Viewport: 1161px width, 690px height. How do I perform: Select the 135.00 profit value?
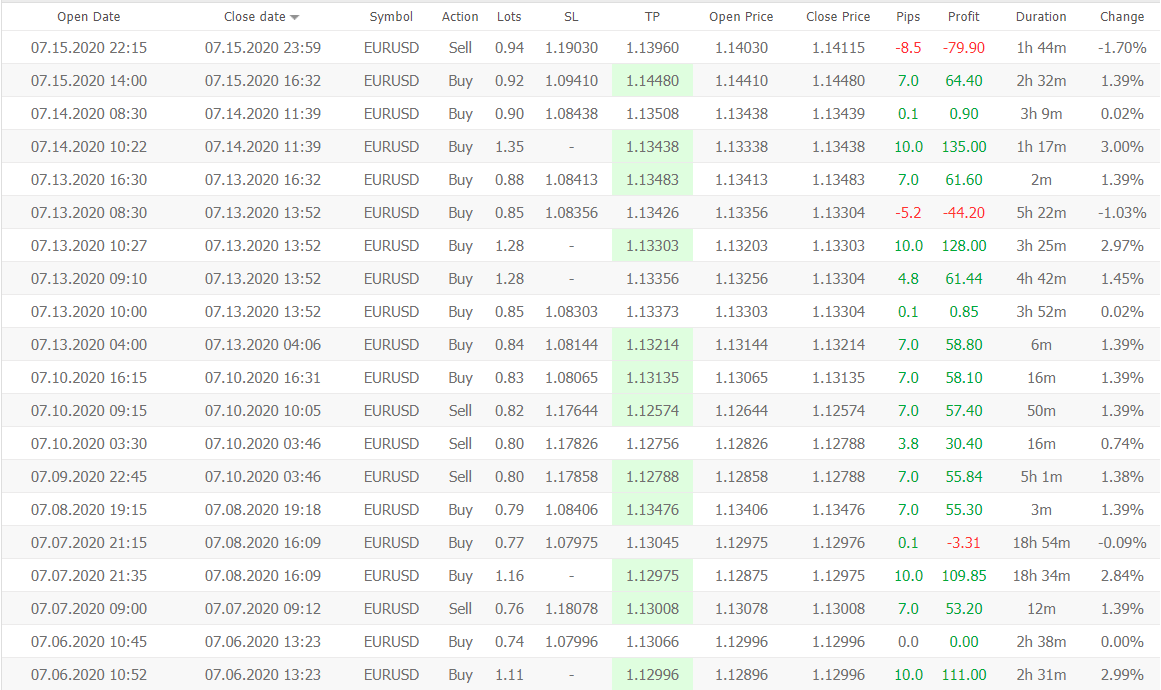tap(963, 147)
